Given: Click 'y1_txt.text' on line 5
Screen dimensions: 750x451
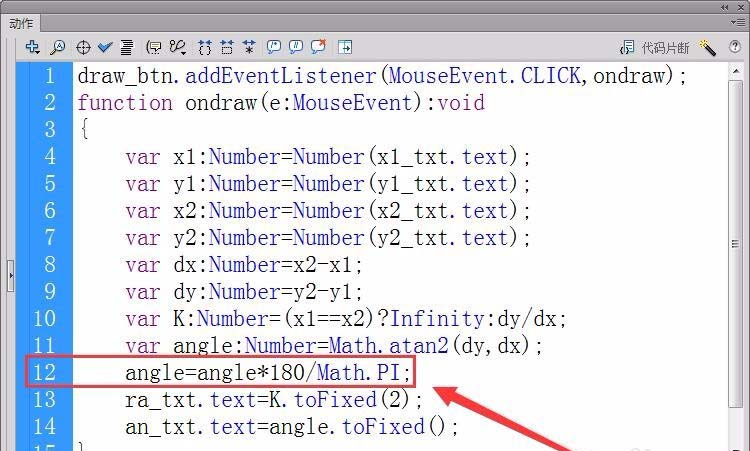Looking at the screenshot, I should pos(442,184).
